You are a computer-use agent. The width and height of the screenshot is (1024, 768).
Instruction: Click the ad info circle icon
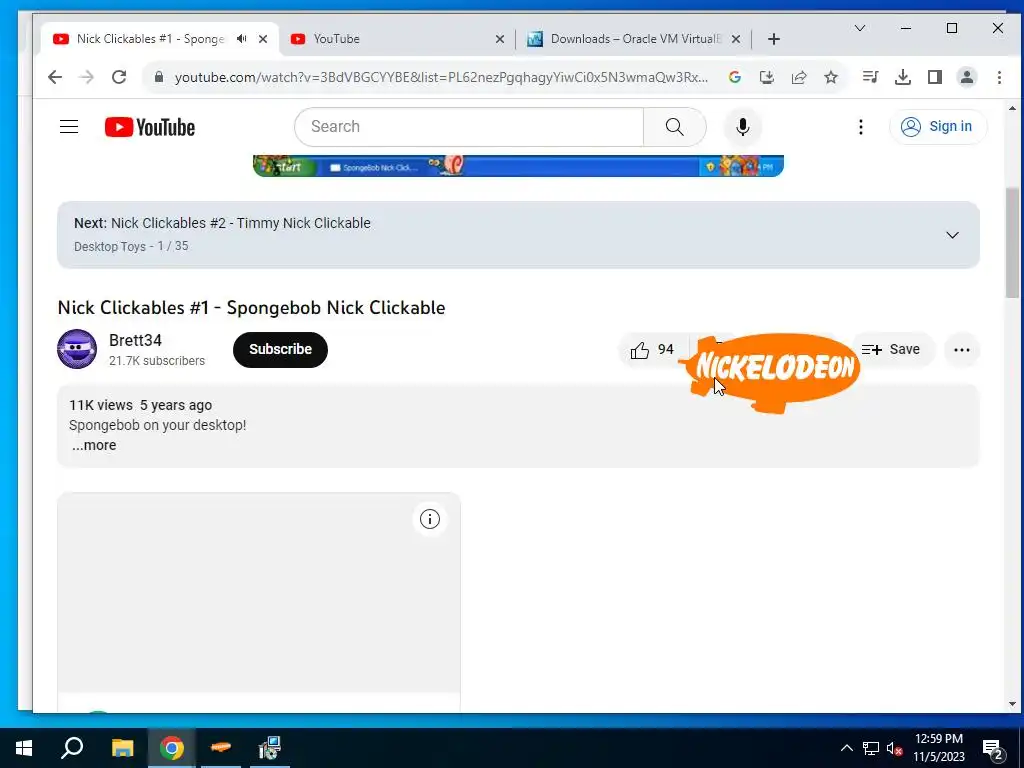coord(430,519)
